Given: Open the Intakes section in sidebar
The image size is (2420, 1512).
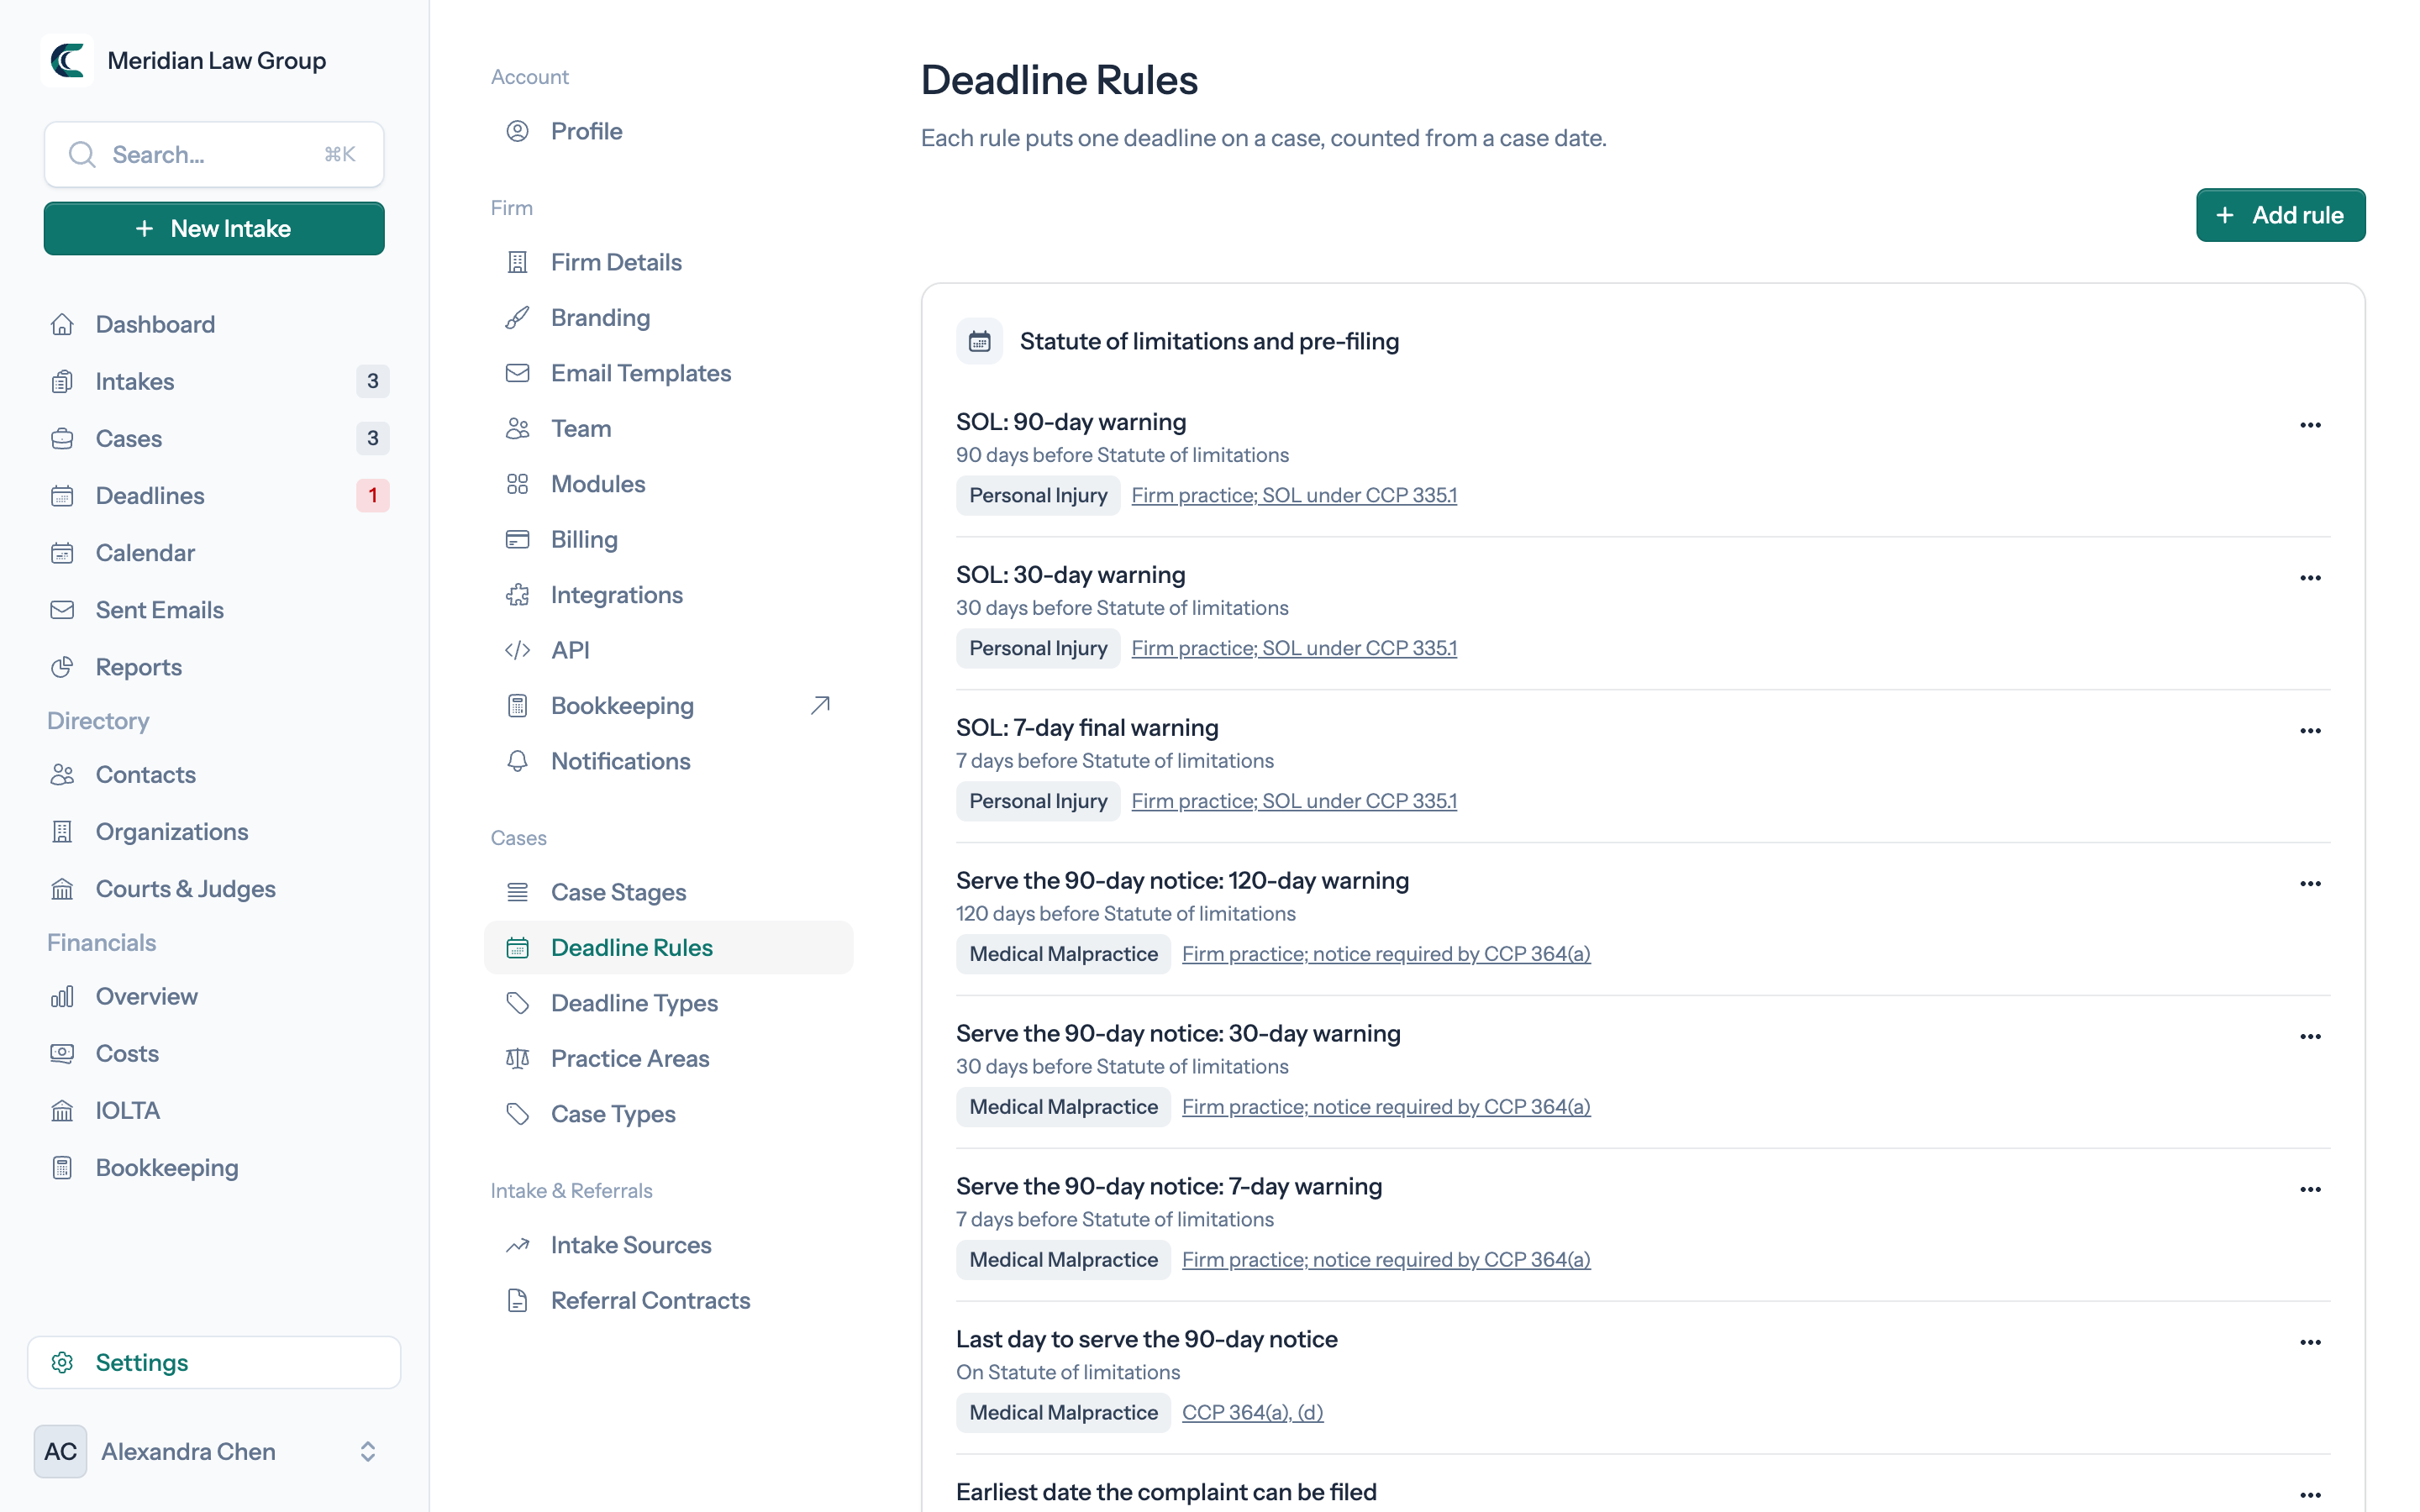Looking at the screenshot, I should [214, 381].
